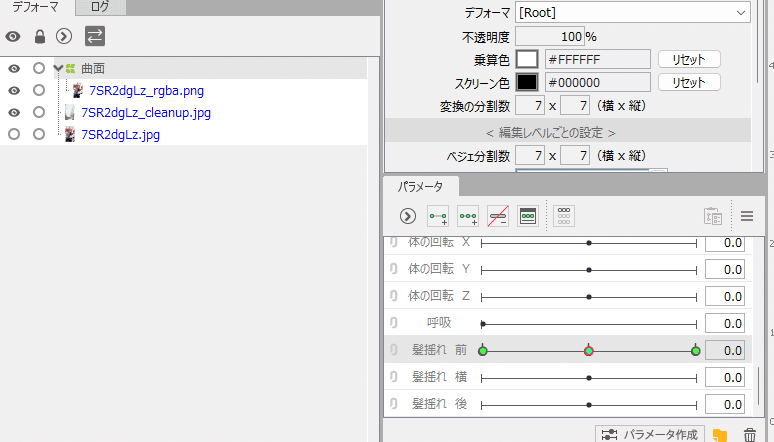774x442 pixels.
Task: Click the 体の回転 Y slider handle
Action: point(589,270)
